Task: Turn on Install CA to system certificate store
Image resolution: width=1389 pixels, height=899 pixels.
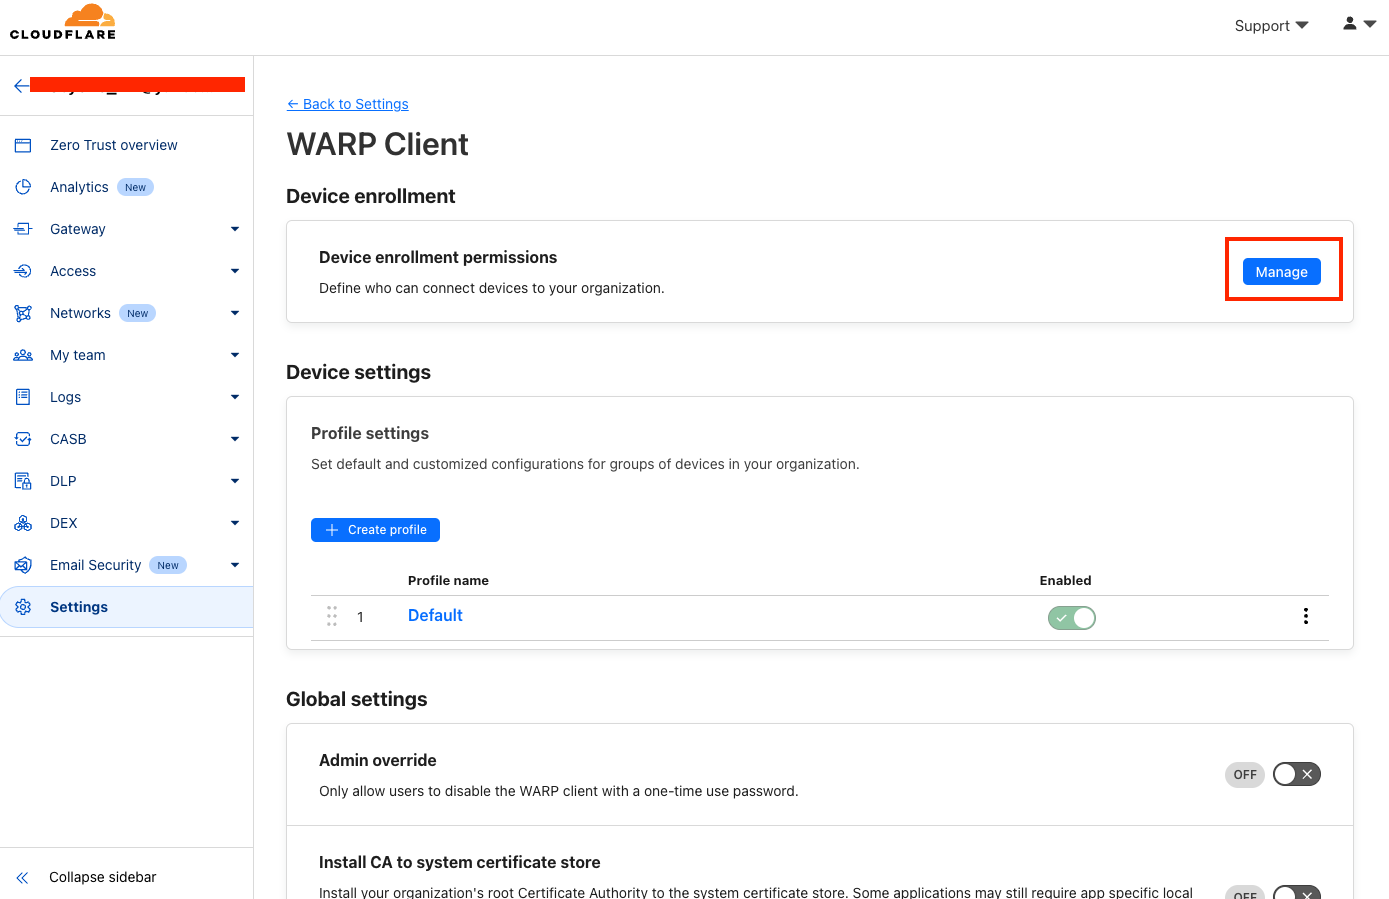Action: tap(1296, 893)
